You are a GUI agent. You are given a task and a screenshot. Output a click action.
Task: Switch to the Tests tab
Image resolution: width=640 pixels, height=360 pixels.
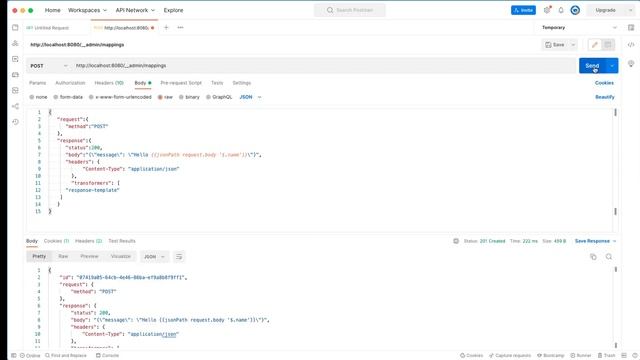point(217,83)
